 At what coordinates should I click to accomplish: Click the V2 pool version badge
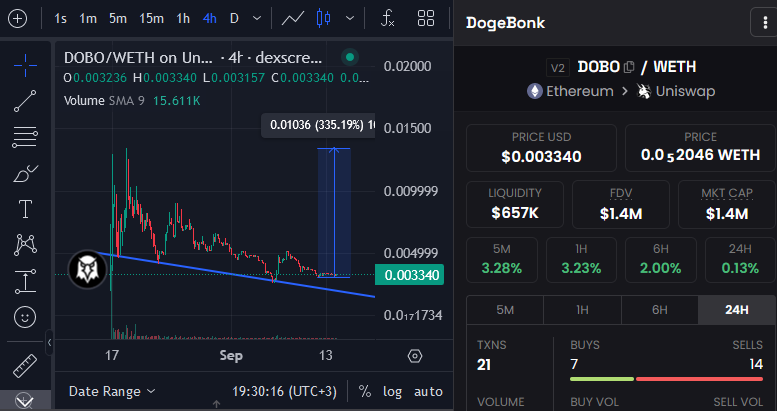point(558,67)
